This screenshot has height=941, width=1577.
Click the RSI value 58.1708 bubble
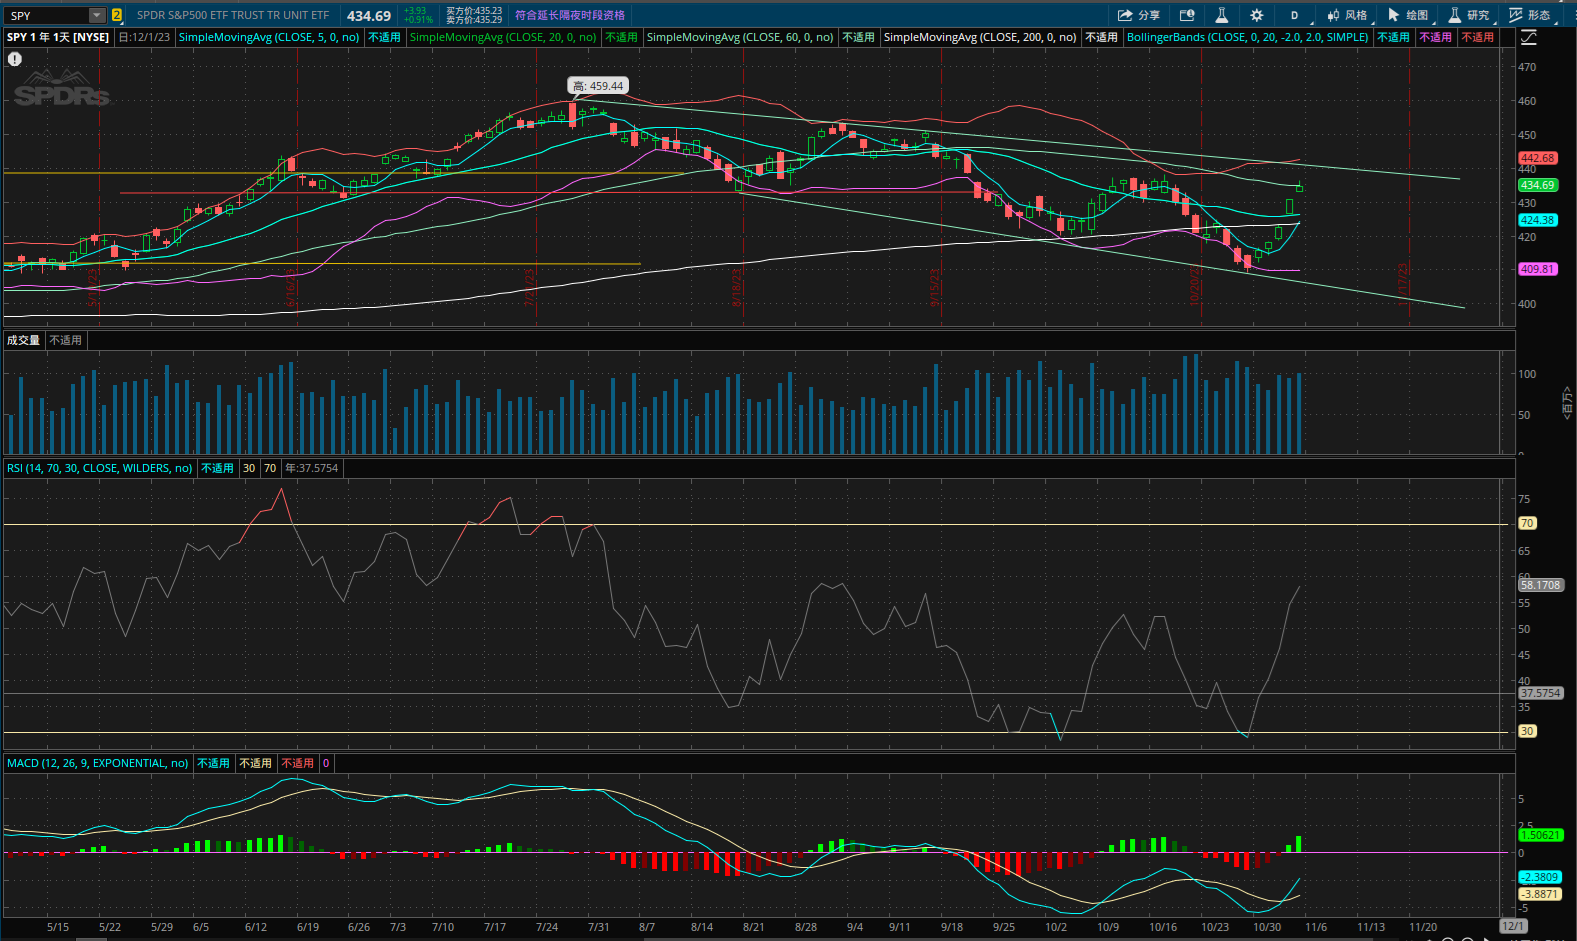pyautogui.click(x=1540, y=585)
